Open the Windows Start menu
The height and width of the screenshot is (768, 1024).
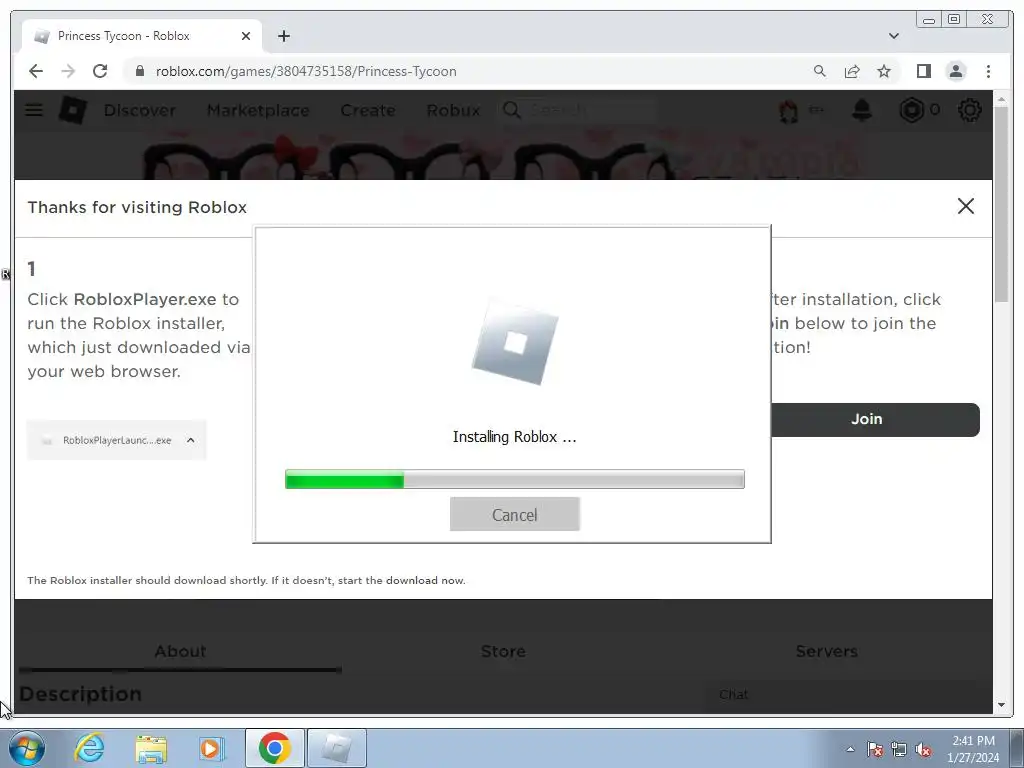point(27,748)
